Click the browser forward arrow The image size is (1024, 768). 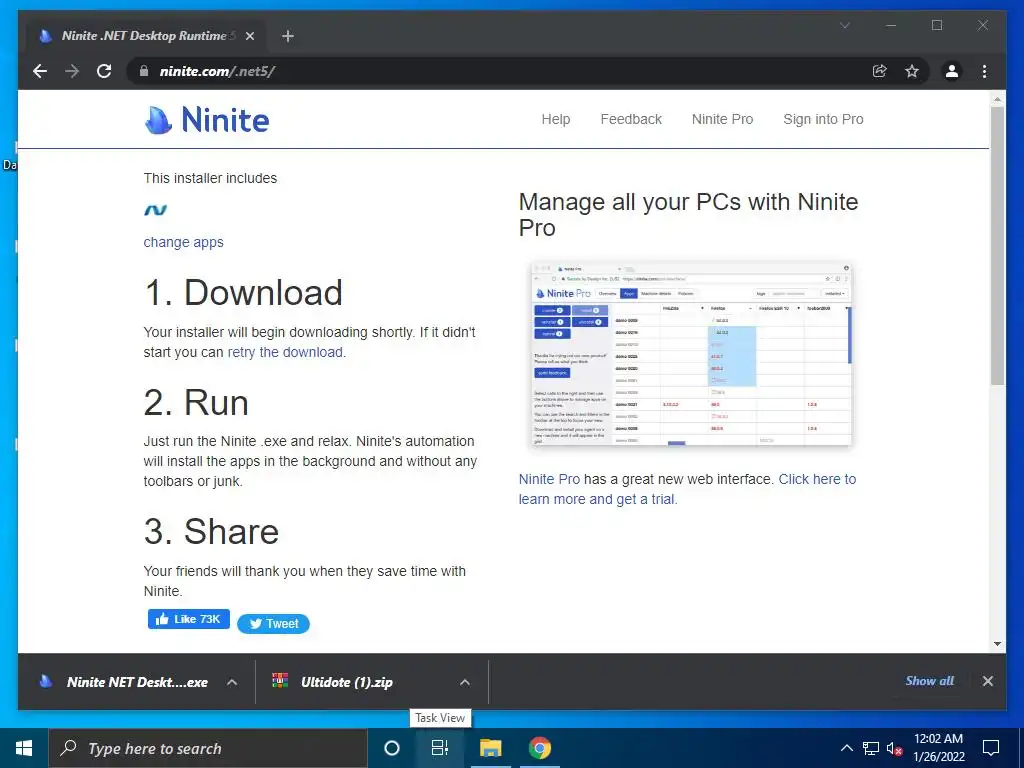[72, 71]
